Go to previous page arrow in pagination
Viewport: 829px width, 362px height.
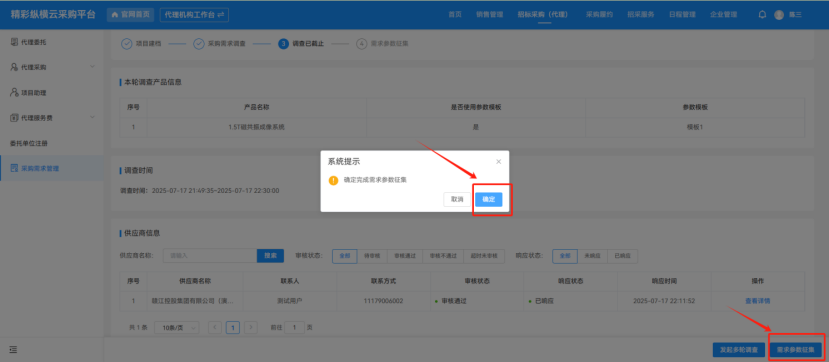[x=215, y=327]
